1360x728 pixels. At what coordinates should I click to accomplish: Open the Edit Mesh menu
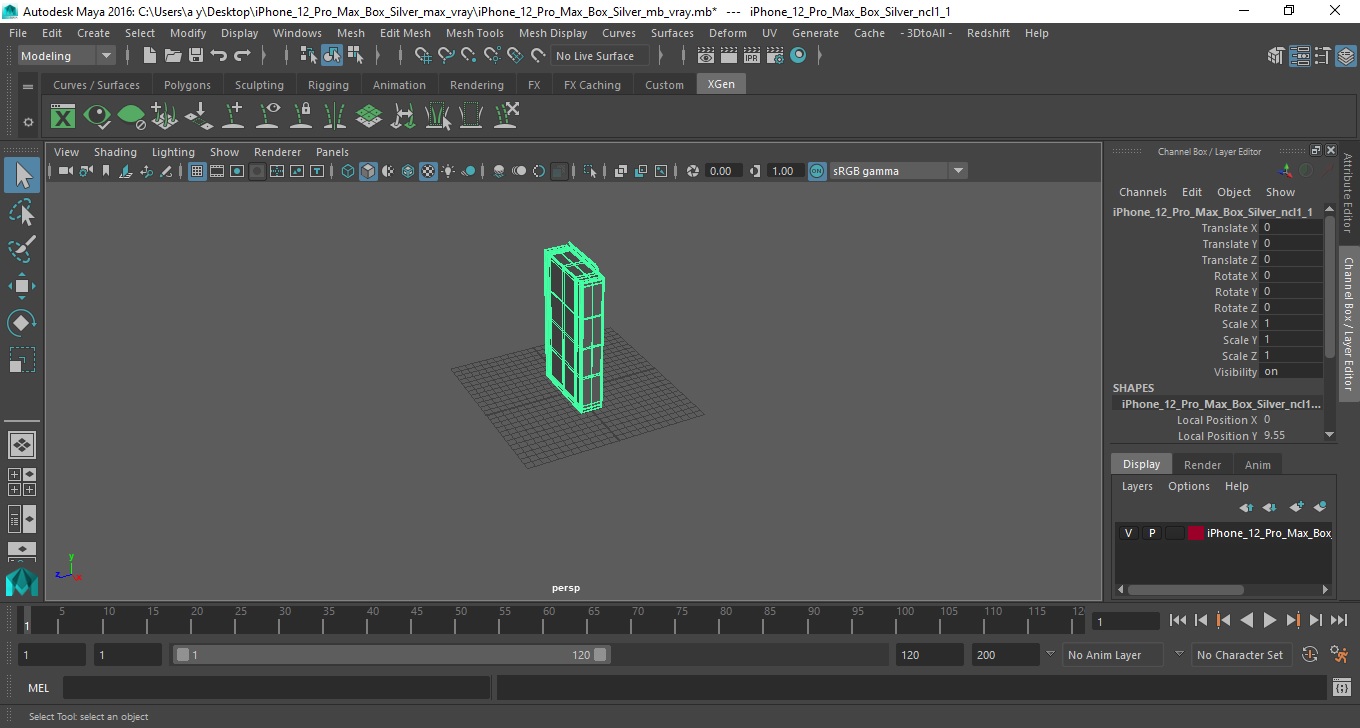point(405,33)
